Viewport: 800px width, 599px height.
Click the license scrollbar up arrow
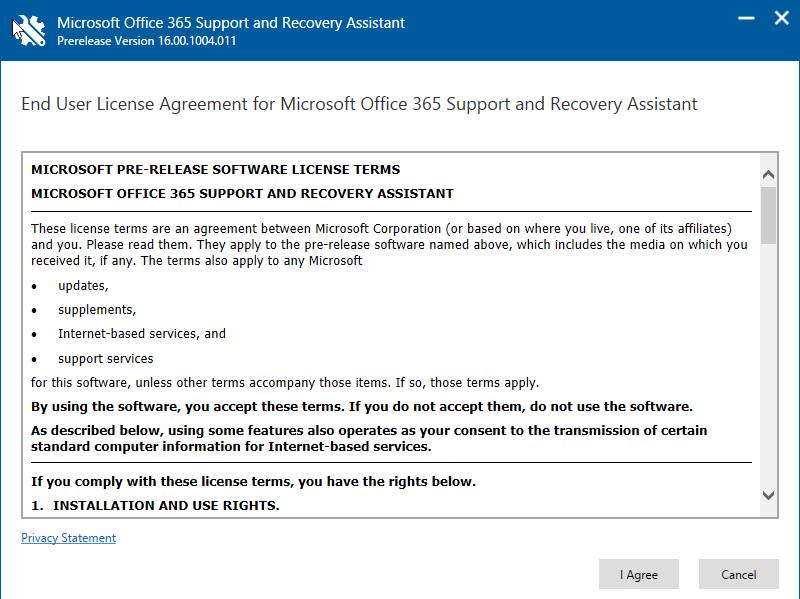(768, 171)
